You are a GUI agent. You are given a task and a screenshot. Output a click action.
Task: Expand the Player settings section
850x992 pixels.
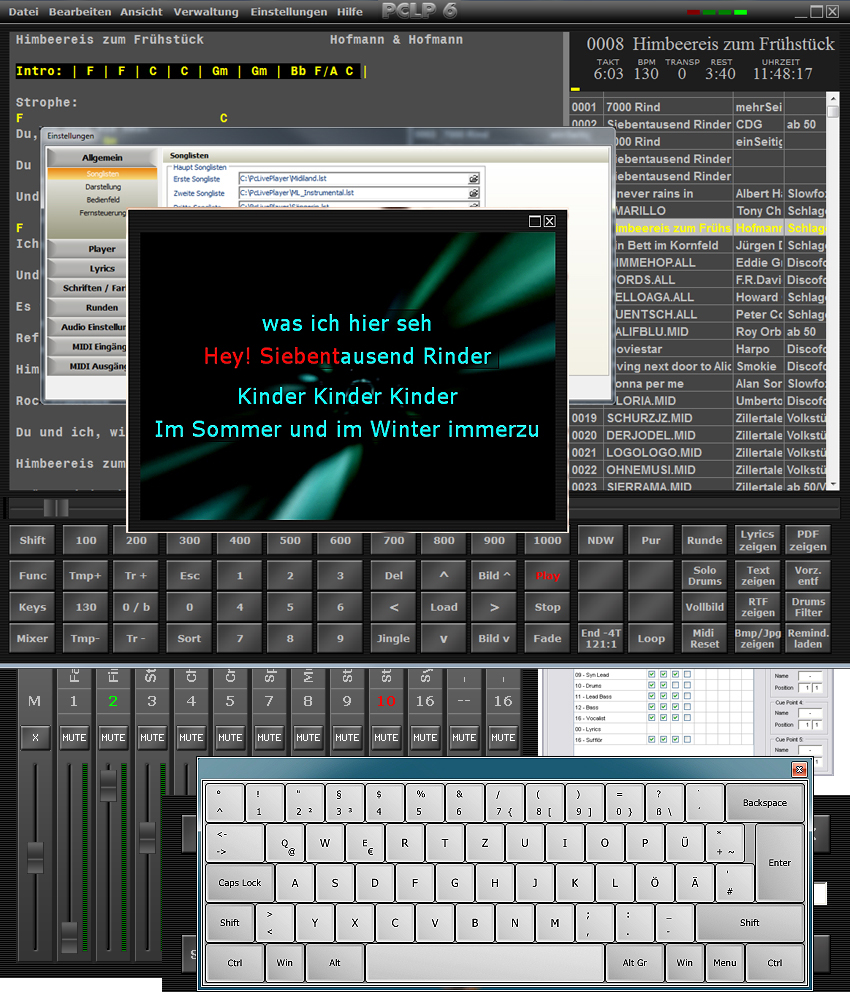click(102, 248)
